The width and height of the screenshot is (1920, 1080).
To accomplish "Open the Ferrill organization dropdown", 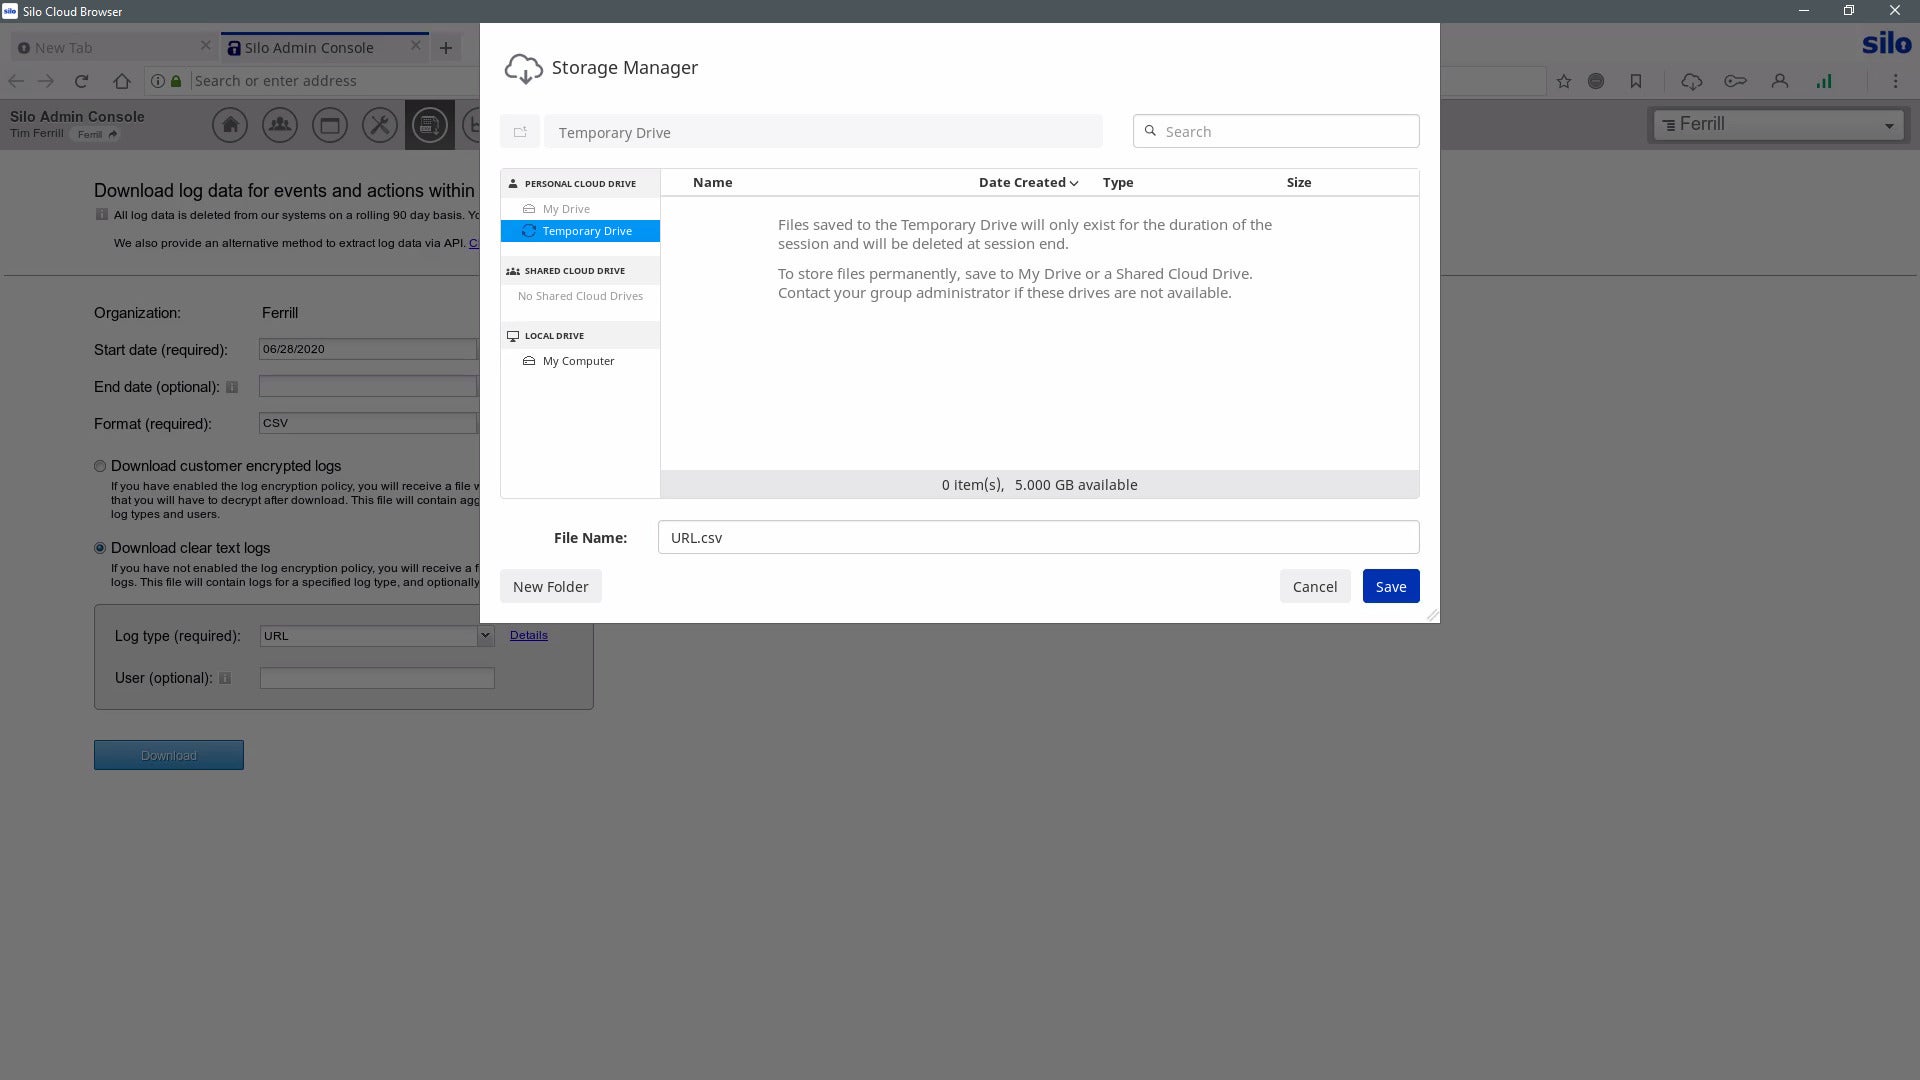I will coord(1778,125).
